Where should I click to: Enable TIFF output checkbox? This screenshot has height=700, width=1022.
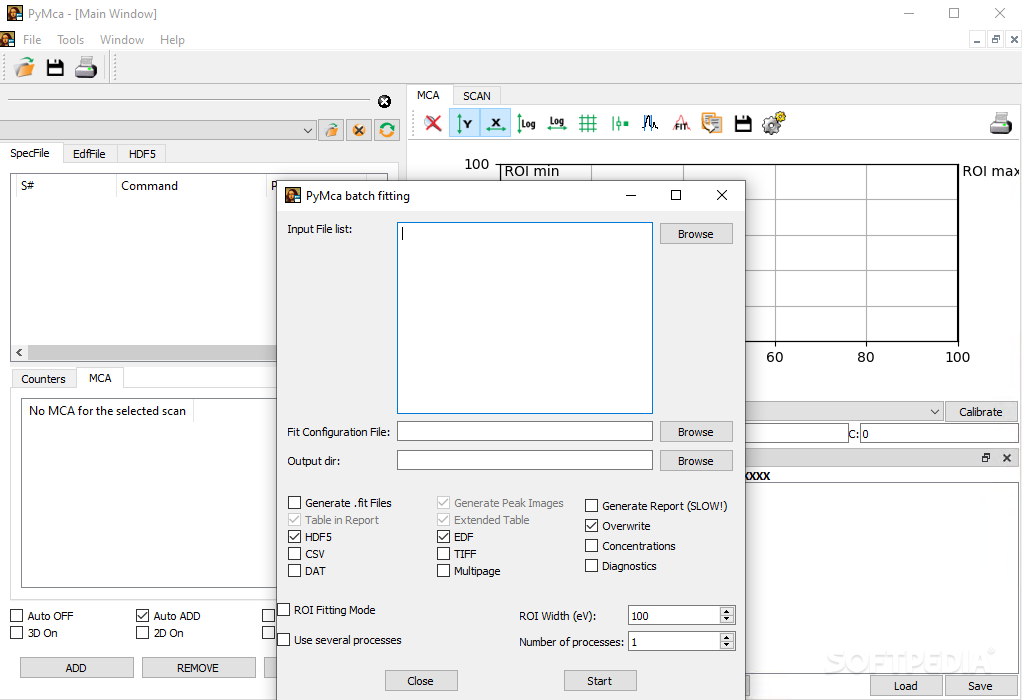tap(443, 553)
